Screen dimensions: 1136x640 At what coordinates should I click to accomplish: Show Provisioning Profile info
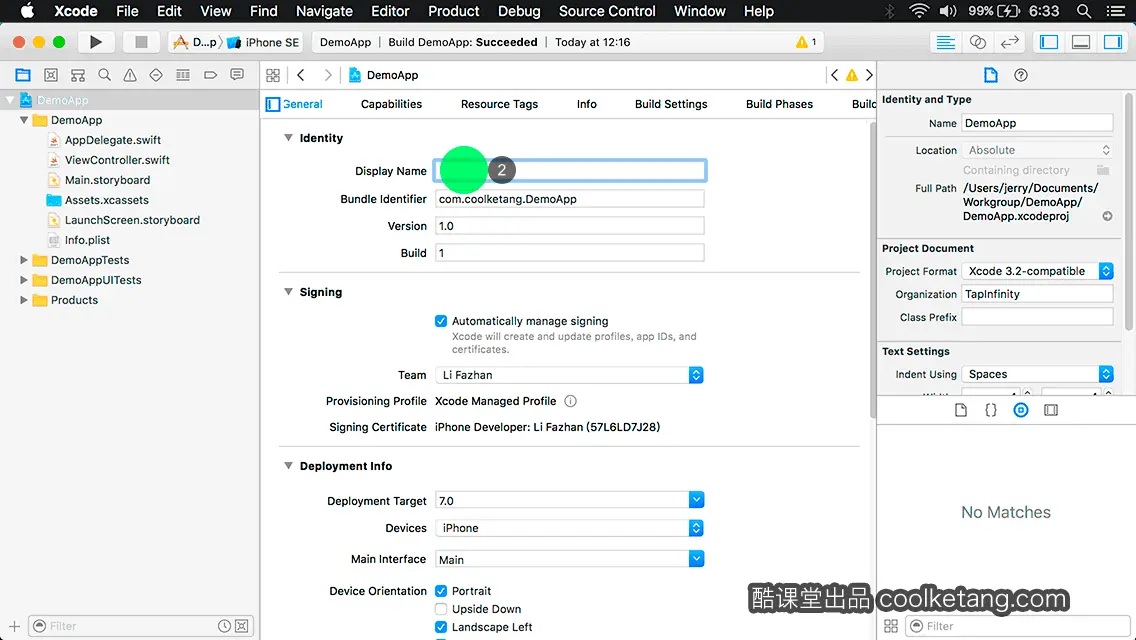point(570,401)
